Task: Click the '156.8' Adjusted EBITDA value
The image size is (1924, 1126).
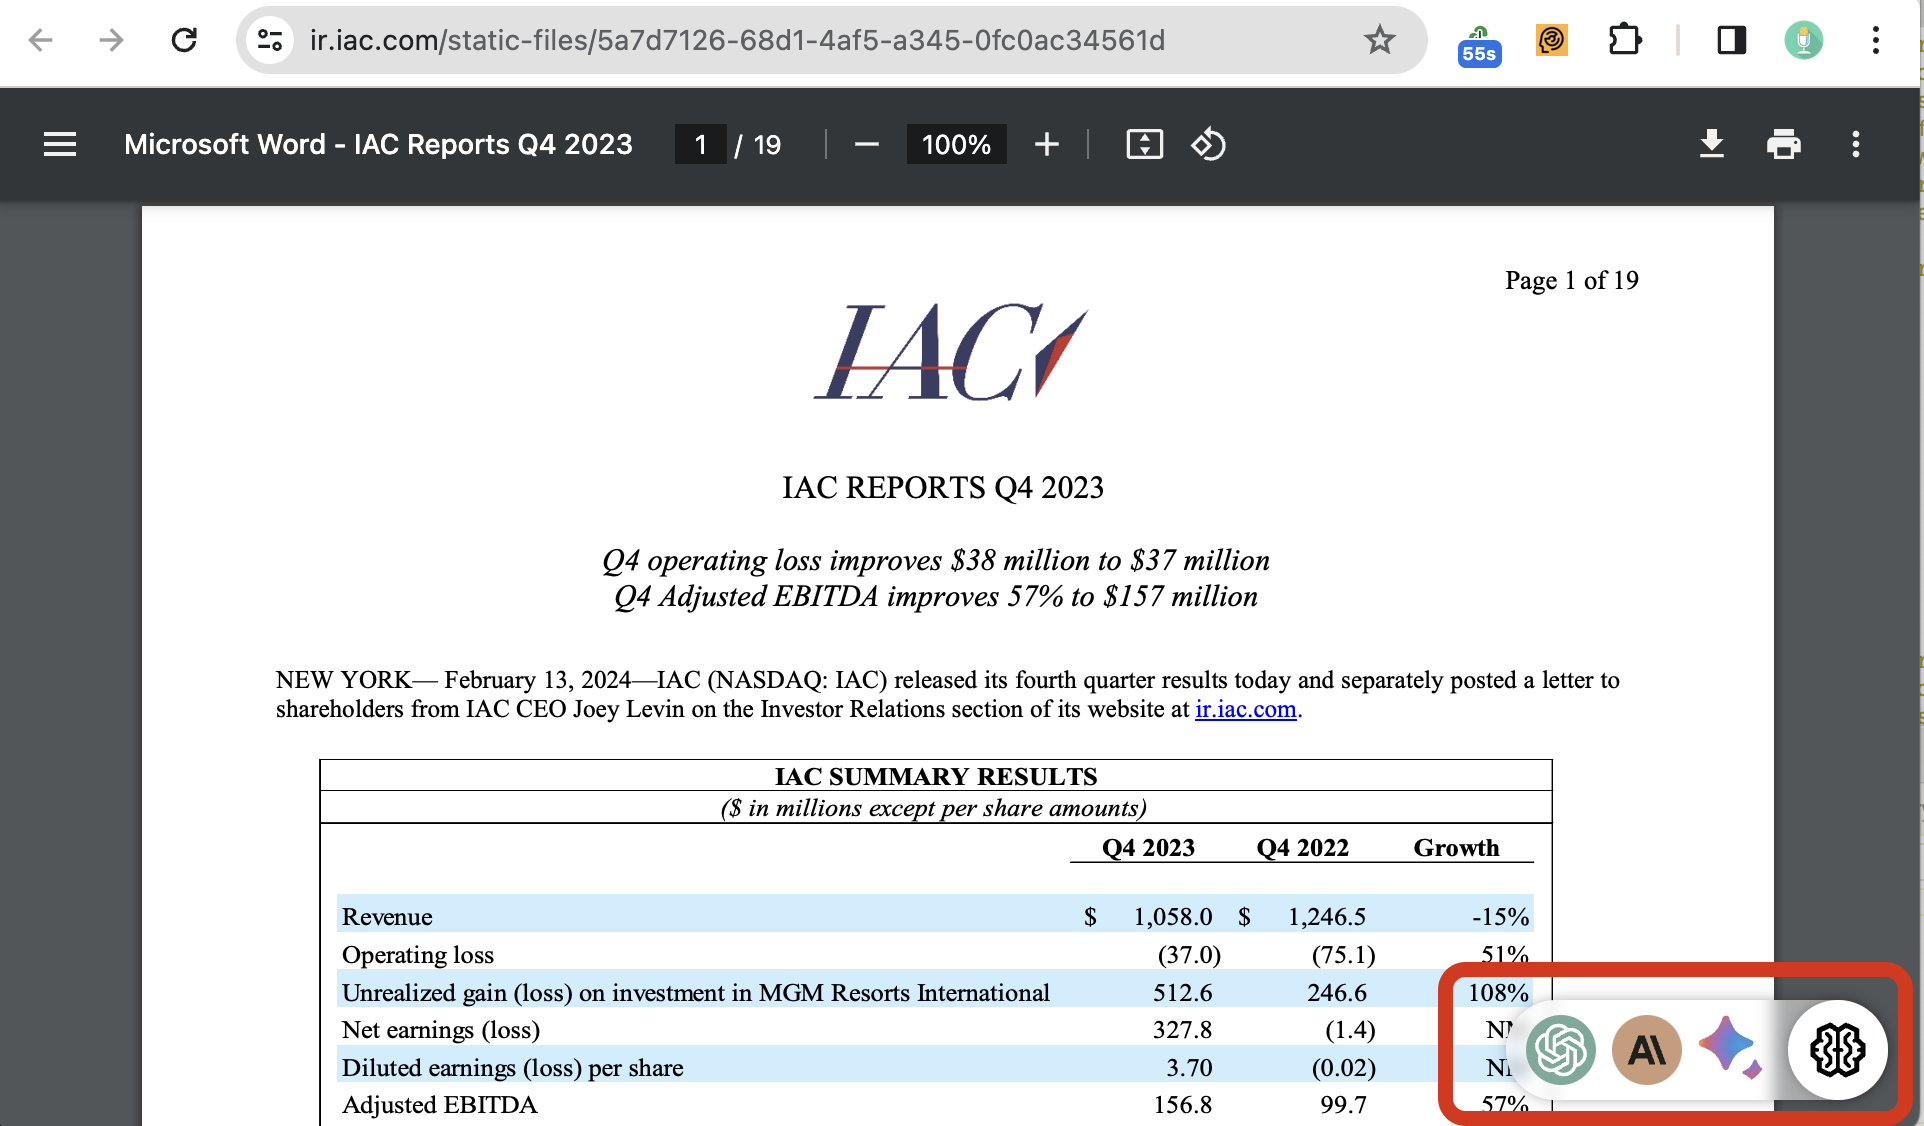Action: coord(1182,1105)
